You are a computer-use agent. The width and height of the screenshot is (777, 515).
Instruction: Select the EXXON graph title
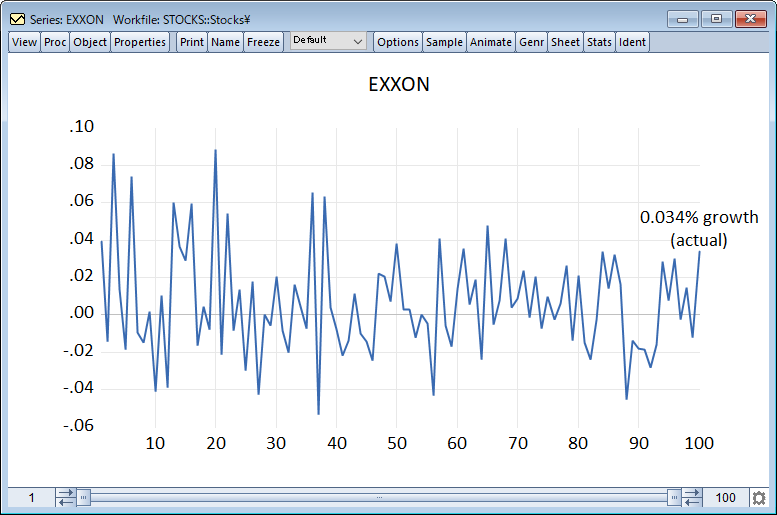(399, 84)
